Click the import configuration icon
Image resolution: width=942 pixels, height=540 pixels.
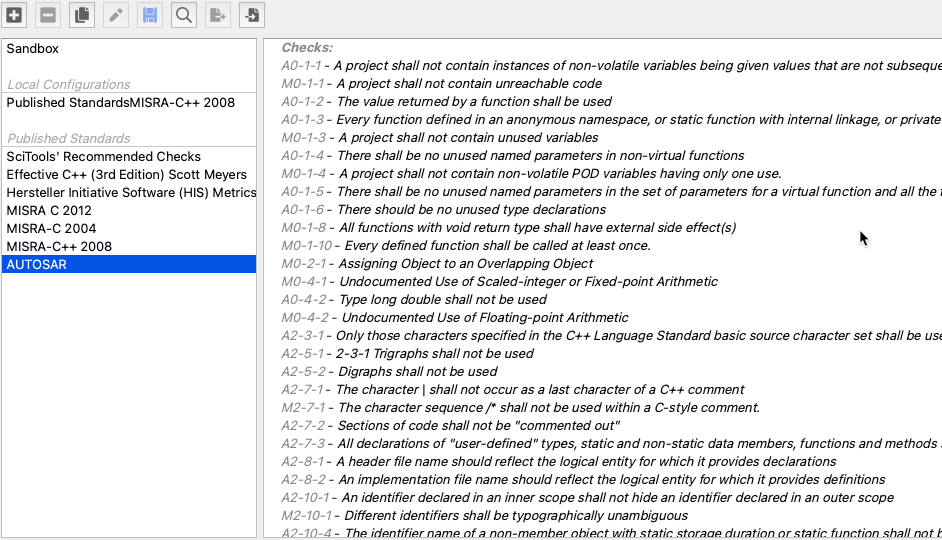click(x=252, y=15)
